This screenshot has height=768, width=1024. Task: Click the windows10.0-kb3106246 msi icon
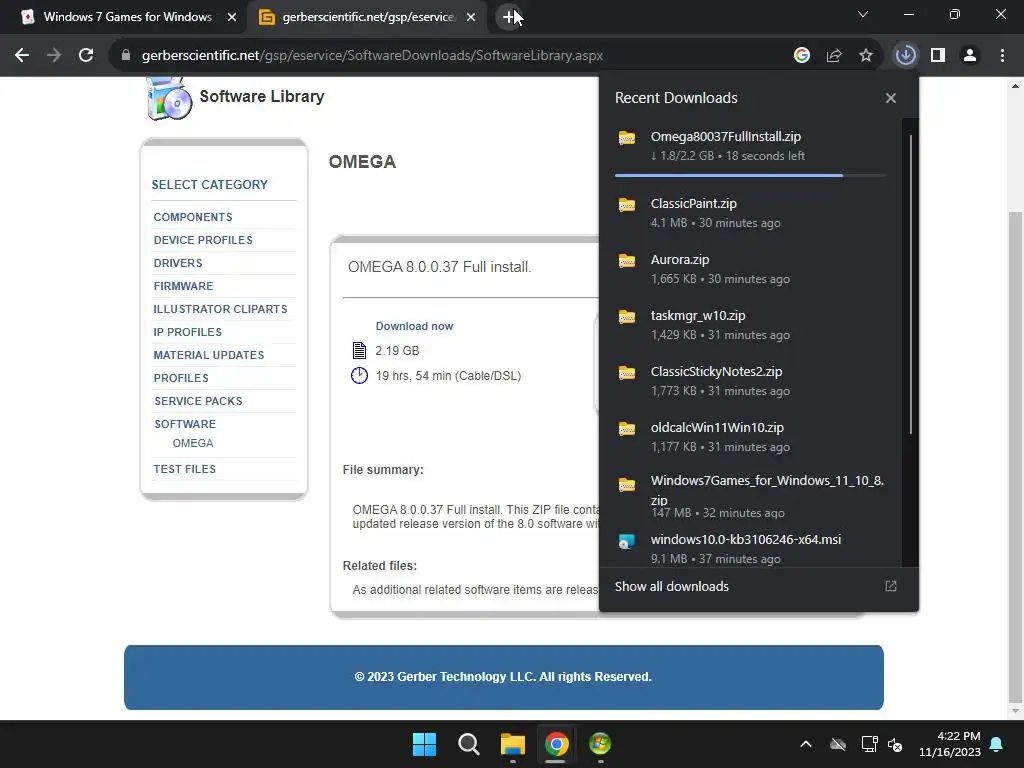click(627, 541)
